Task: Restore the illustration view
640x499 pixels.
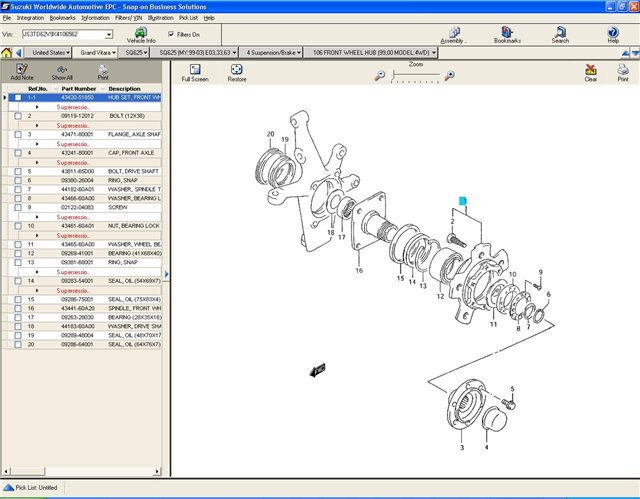Action: click(237, 73)
